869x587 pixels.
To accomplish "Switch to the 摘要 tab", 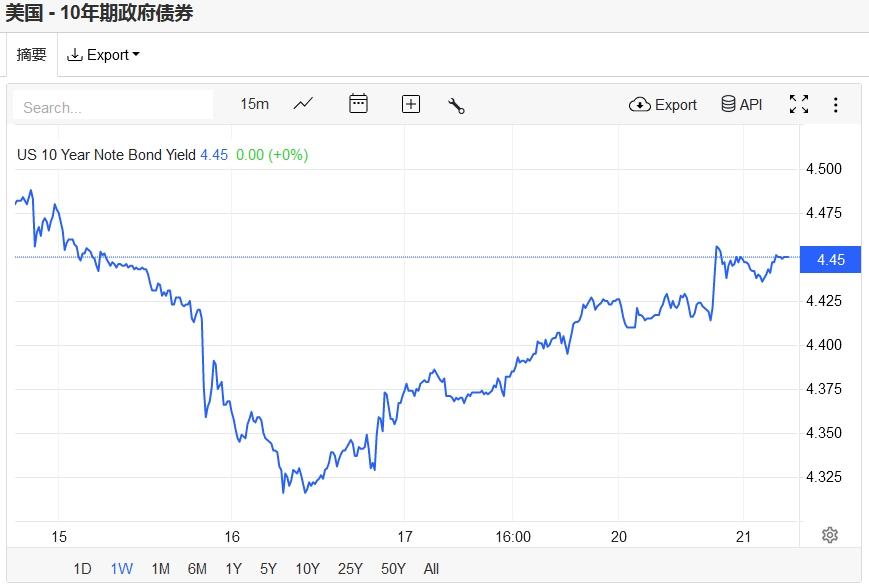I will [x=32, y=55].
